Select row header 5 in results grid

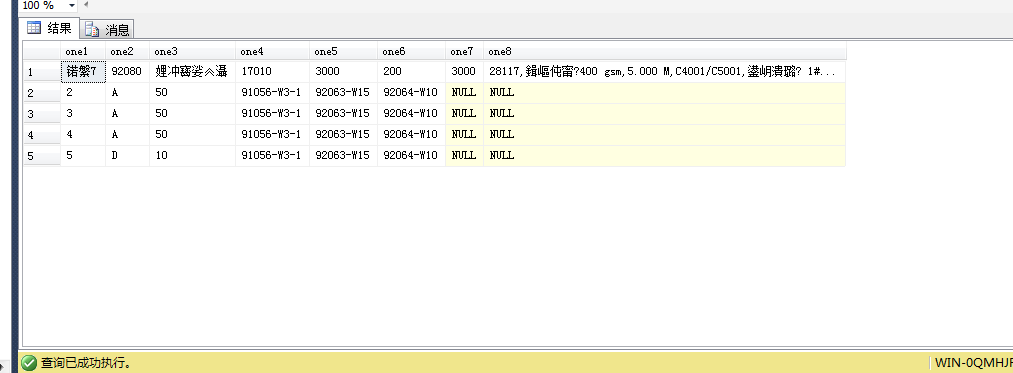tap(42, 156)
